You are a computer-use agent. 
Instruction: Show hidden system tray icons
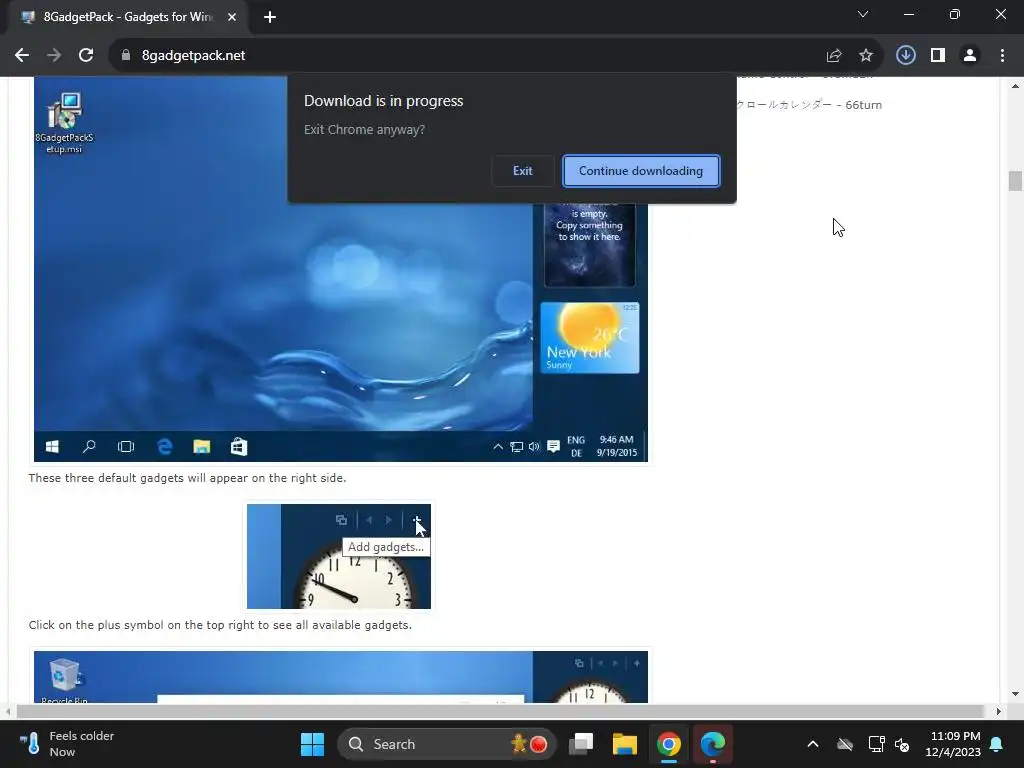[x=812, y=744]
